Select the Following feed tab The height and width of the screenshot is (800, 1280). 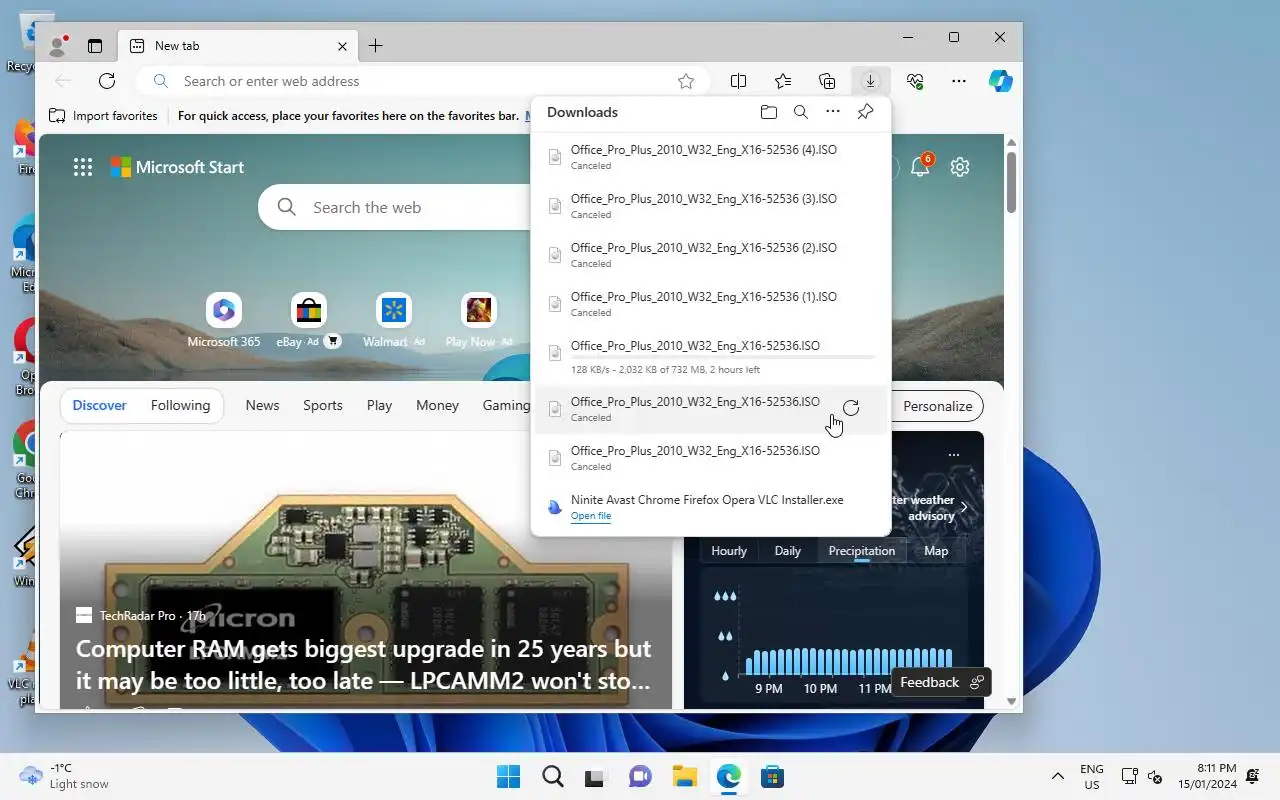click(180, 405)
